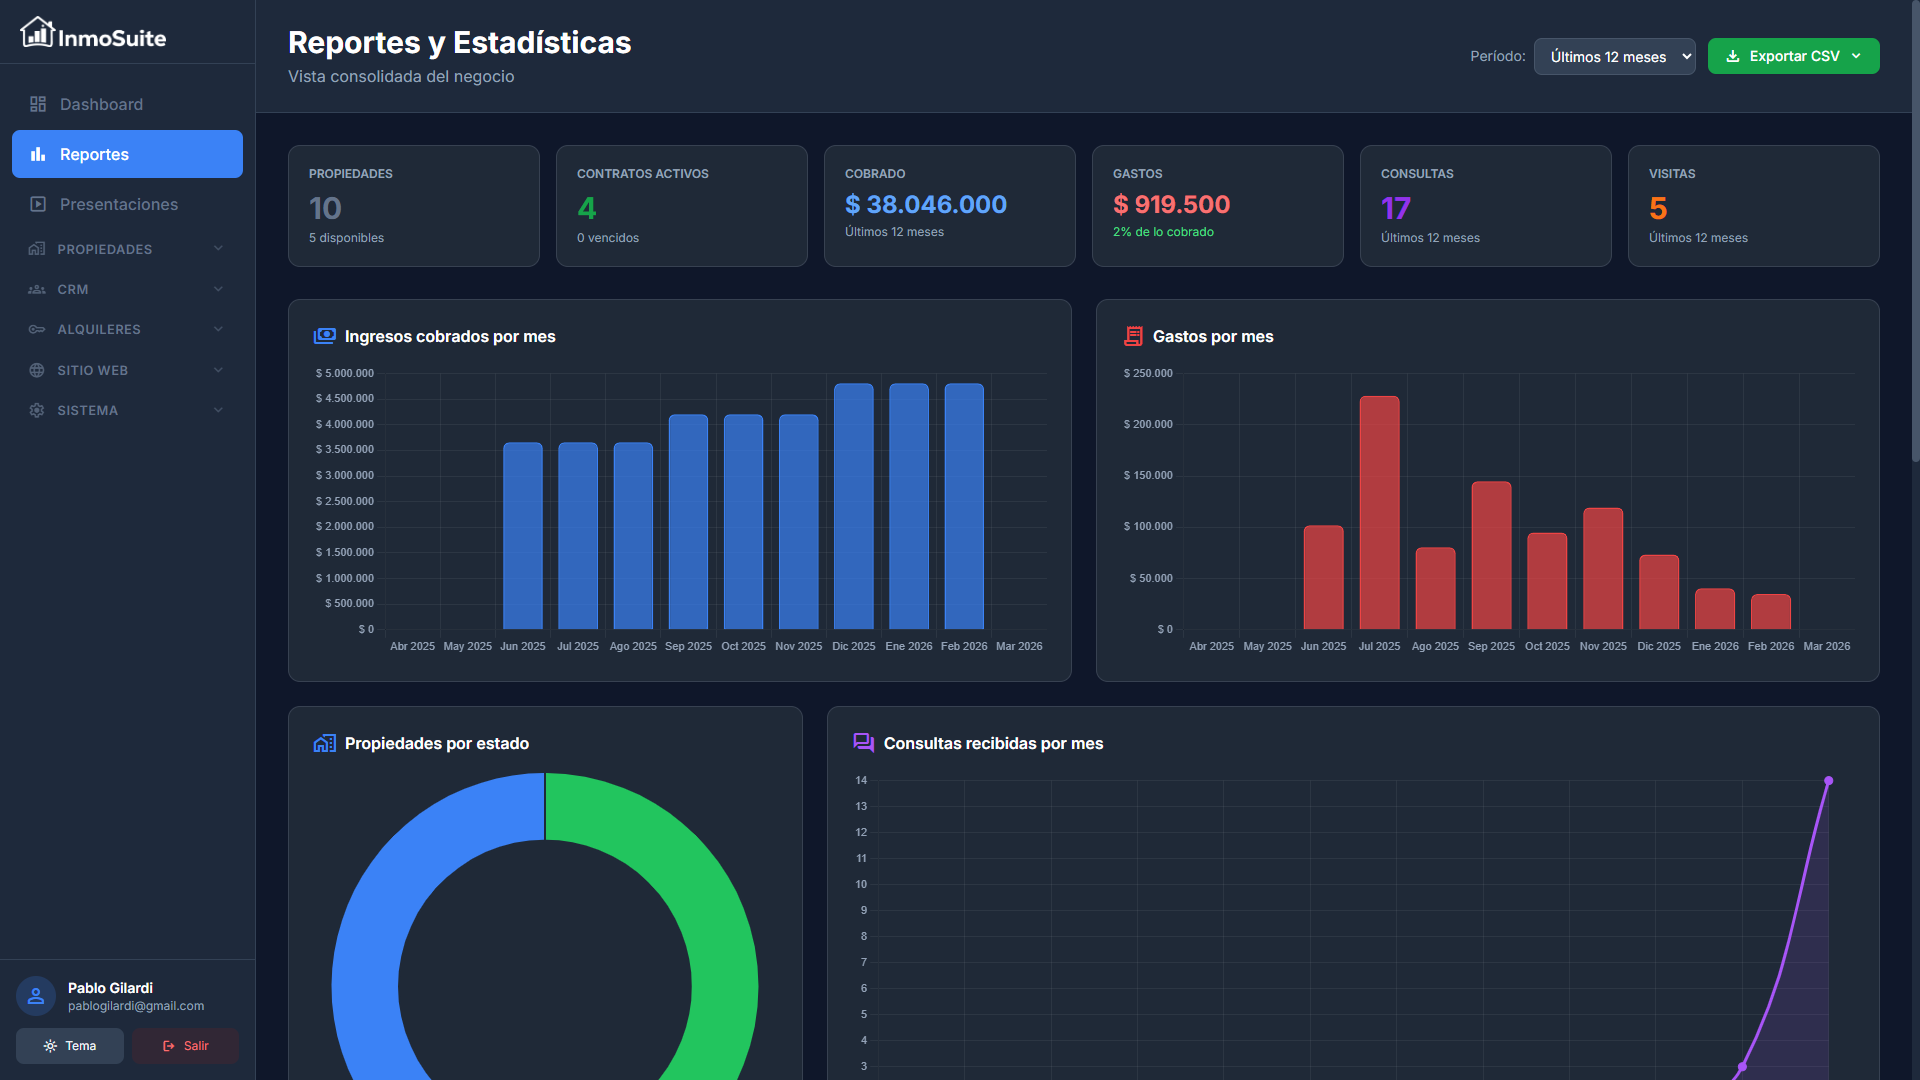This screenshot has width=1920, height=1080.
Task: Click the Presentaciones play icon
Action: (38, 204)
